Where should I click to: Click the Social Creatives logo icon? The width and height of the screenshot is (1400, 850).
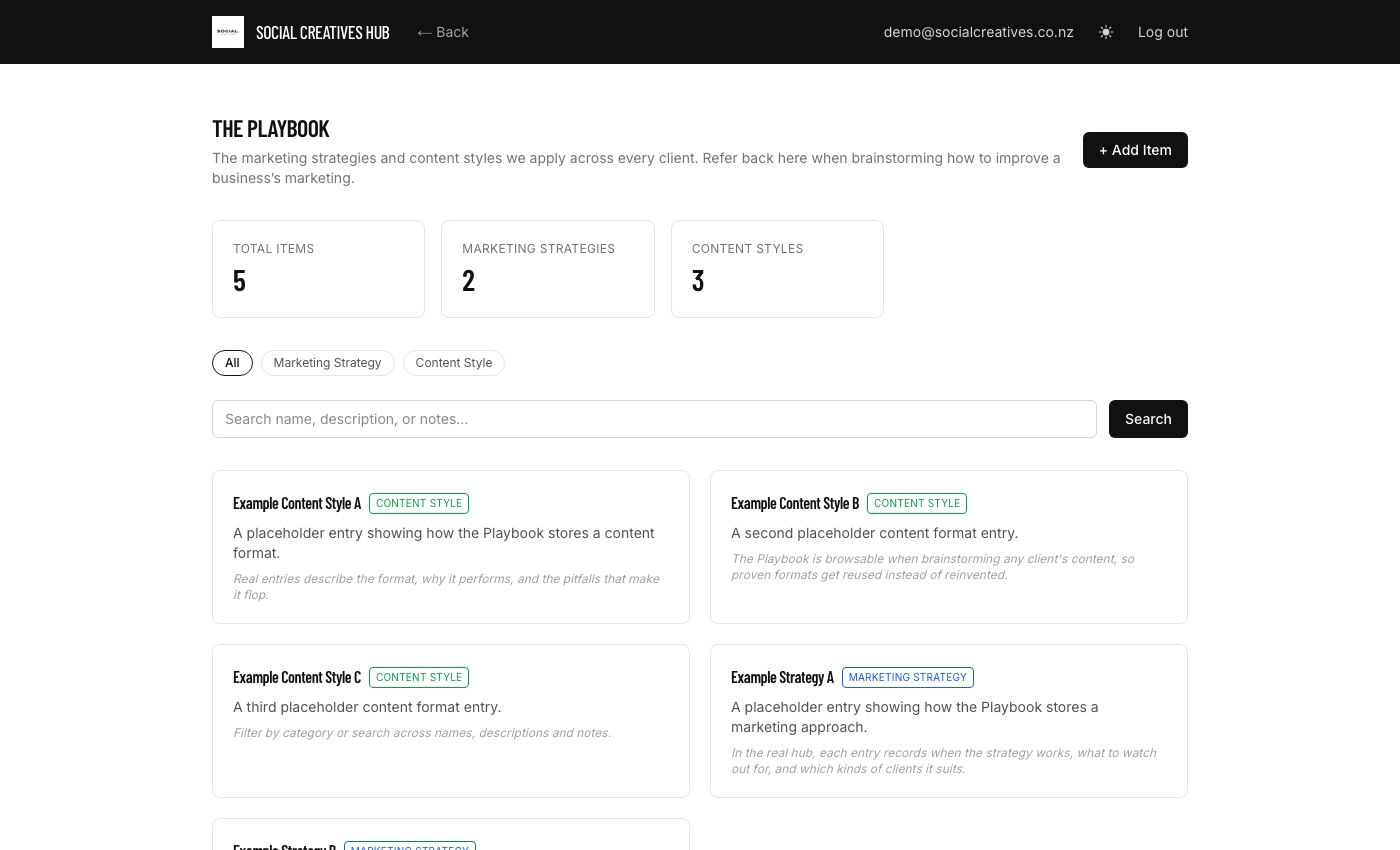tap(228, 32)
